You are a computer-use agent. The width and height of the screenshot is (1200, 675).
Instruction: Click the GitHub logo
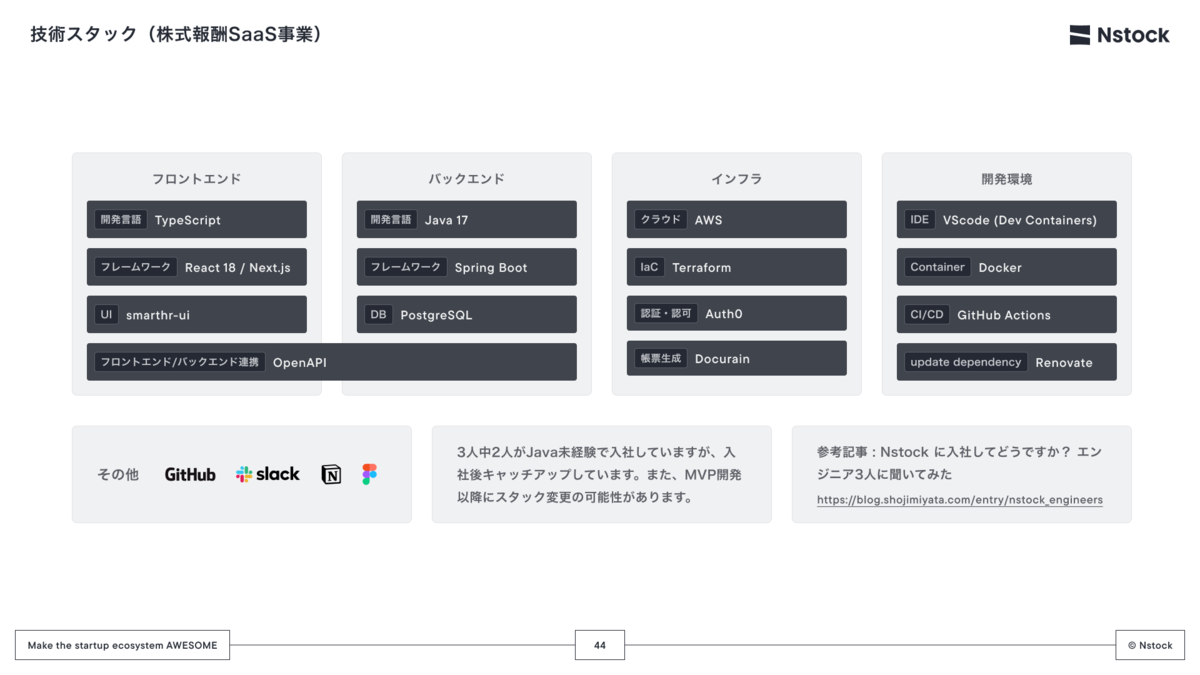190,475
